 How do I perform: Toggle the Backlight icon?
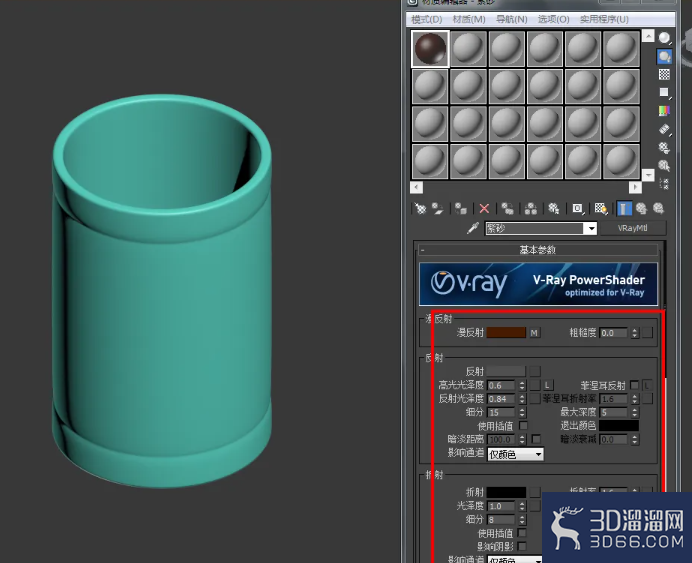[664, 56]
